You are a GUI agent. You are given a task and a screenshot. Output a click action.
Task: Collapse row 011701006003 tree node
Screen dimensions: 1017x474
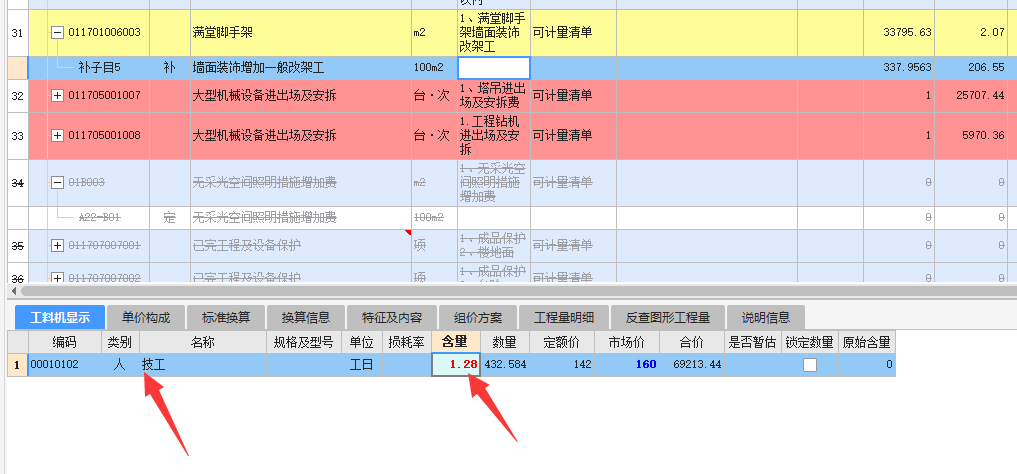pyautogui.click(x=57, y=32)
